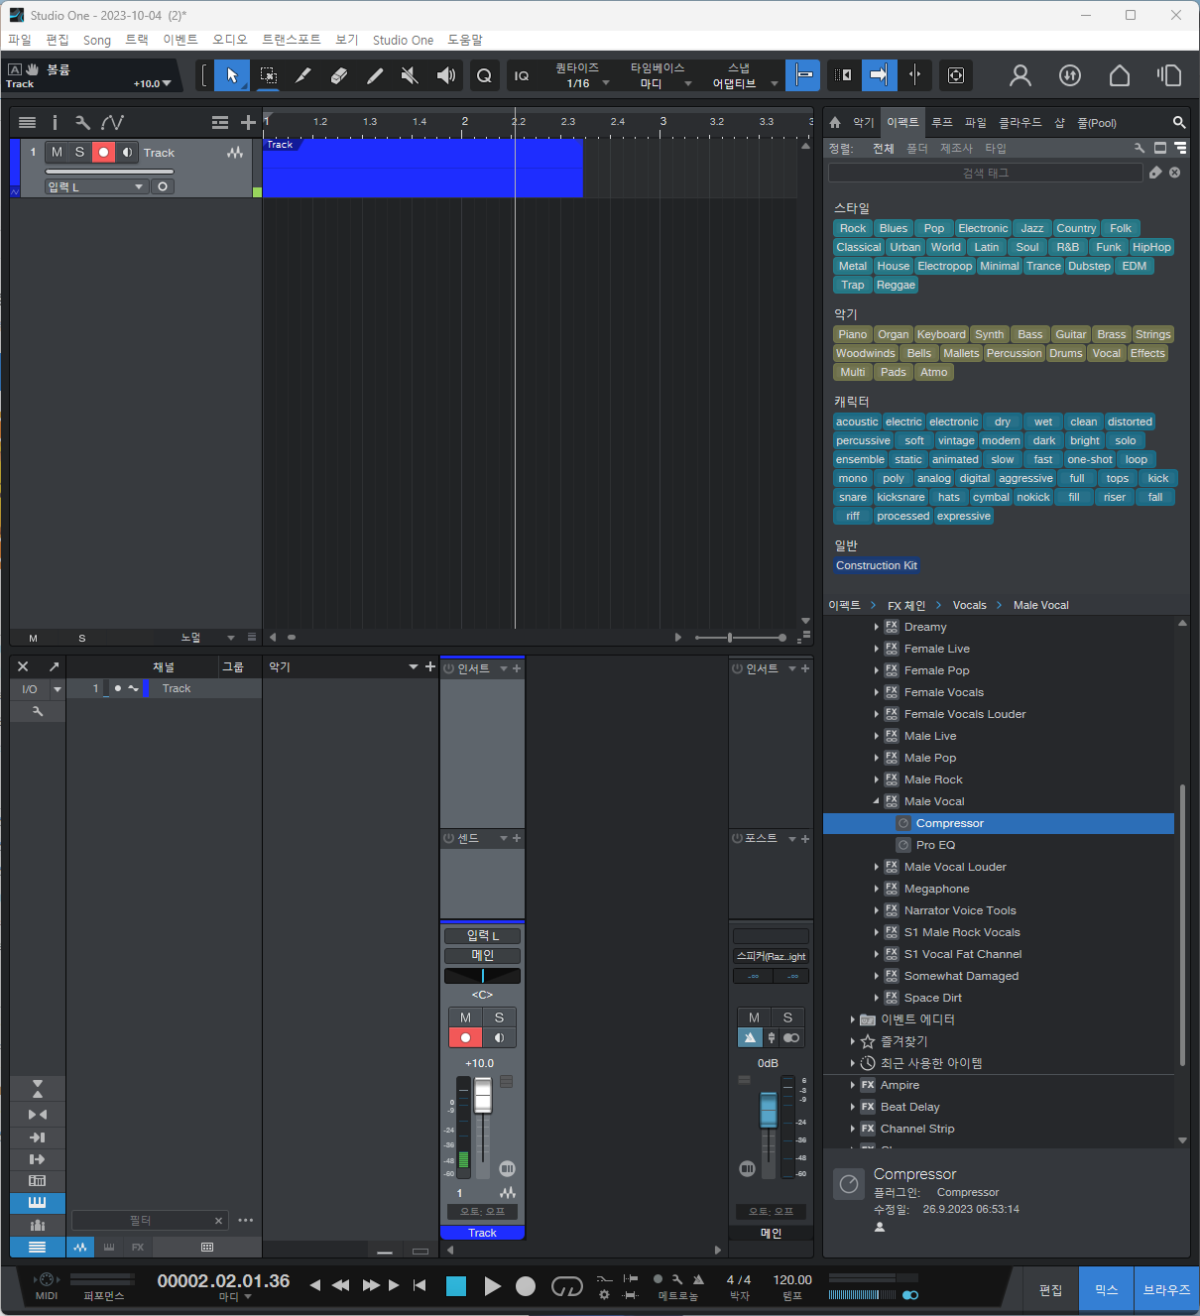The height and width of the screenshot is (1316, 1200).
Task: Adjust Track channel volume fader
Action: pos(483,1095)
